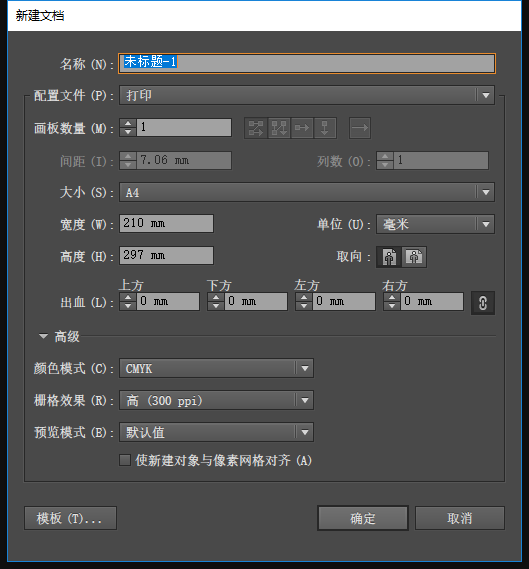Open the 颜色模式 CMYK dropdown
The width and height of the screenshot is (529, 569).
[216, 368]
